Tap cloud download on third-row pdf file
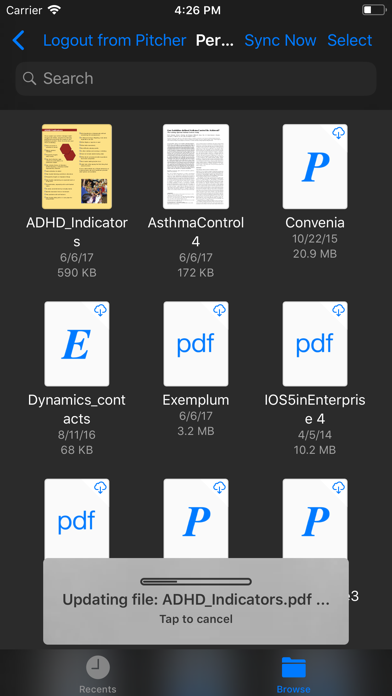 tap(101, 487)
